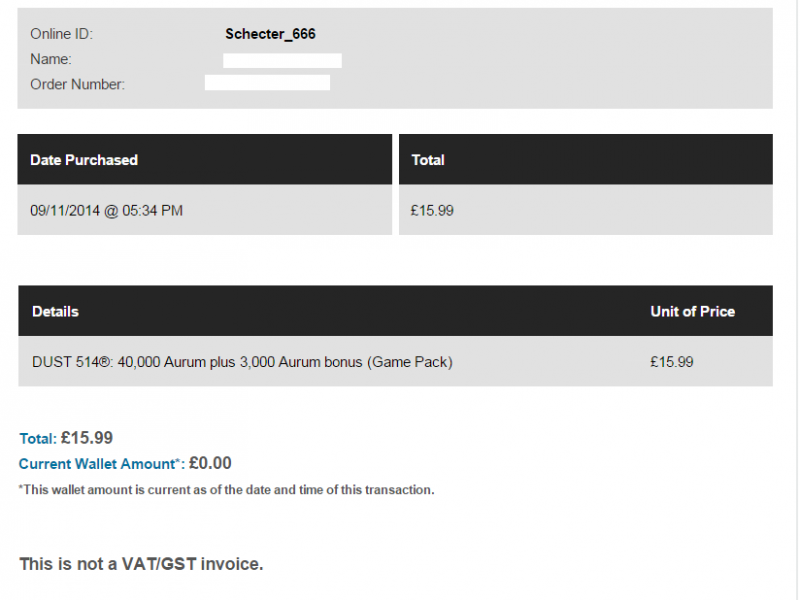800x600 pixels.
Task: Click the Current Wallet Amount label
Action: [x=102, y=464]
